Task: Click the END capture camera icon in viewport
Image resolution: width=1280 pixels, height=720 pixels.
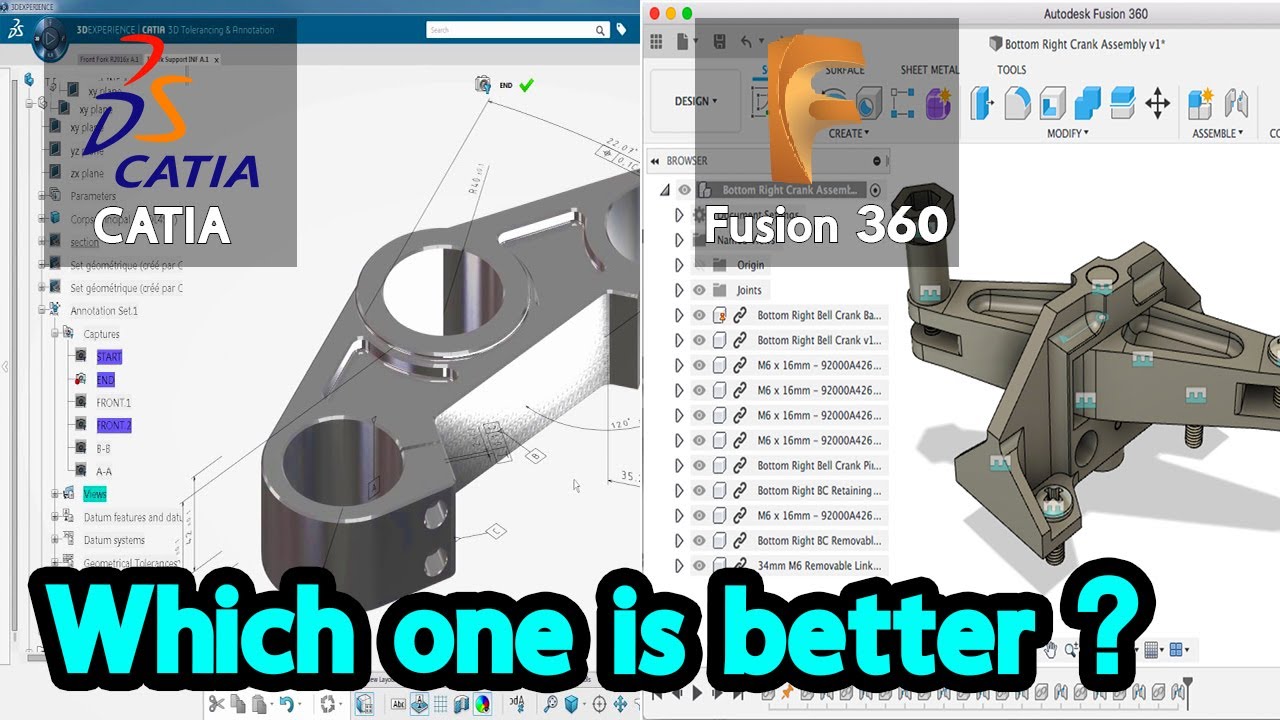Action: click(x=483, y=85)
